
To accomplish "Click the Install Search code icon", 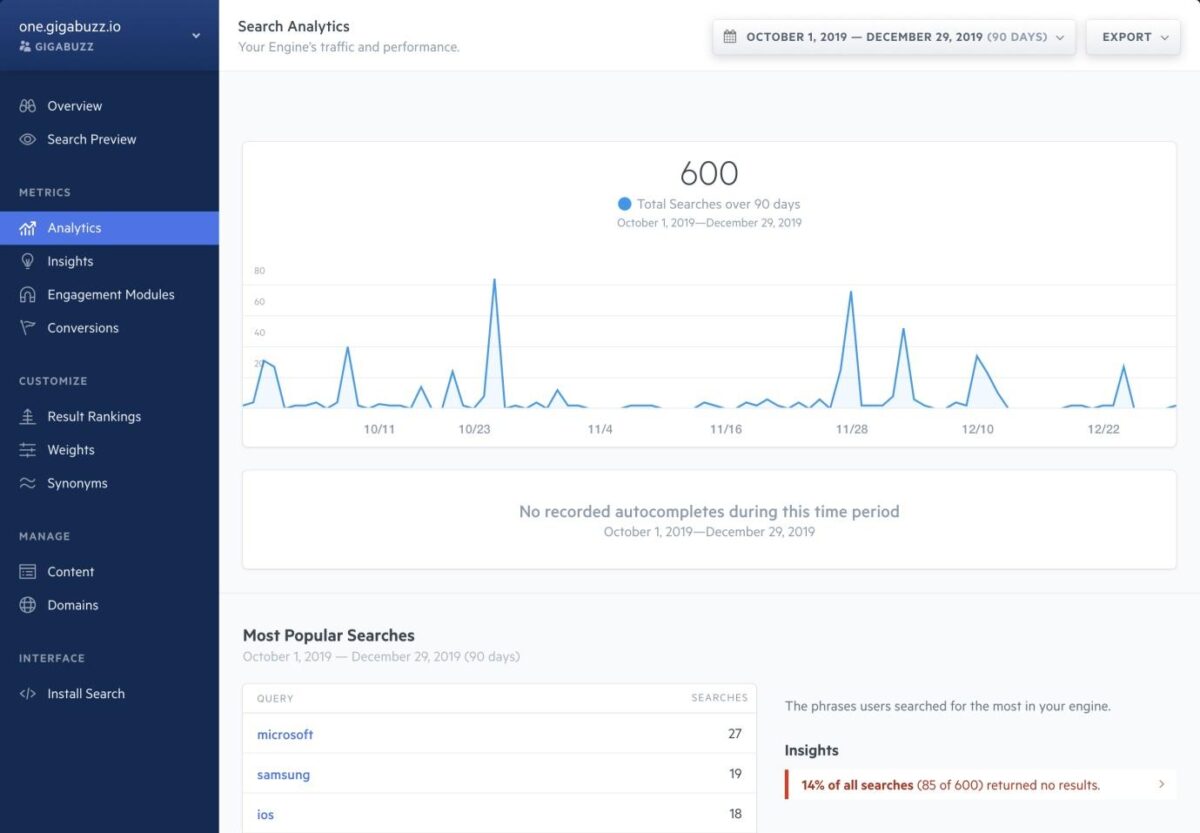I will click(26, 693).
